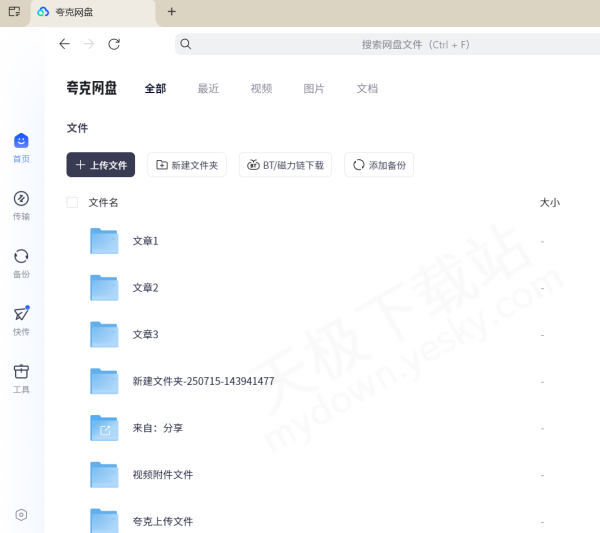Click the 上传文件 upload button
Viewport: 600px width, 533px height.
tap(101, 165)
